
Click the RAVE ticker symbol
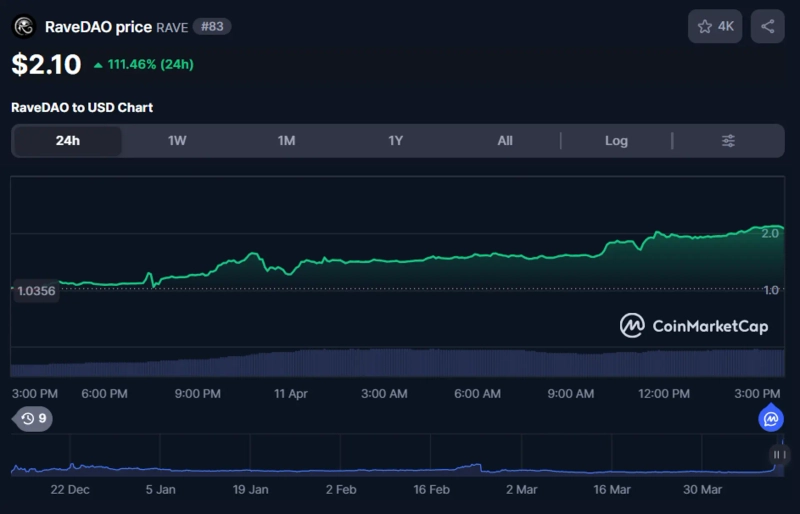click(x=172, y=28)
